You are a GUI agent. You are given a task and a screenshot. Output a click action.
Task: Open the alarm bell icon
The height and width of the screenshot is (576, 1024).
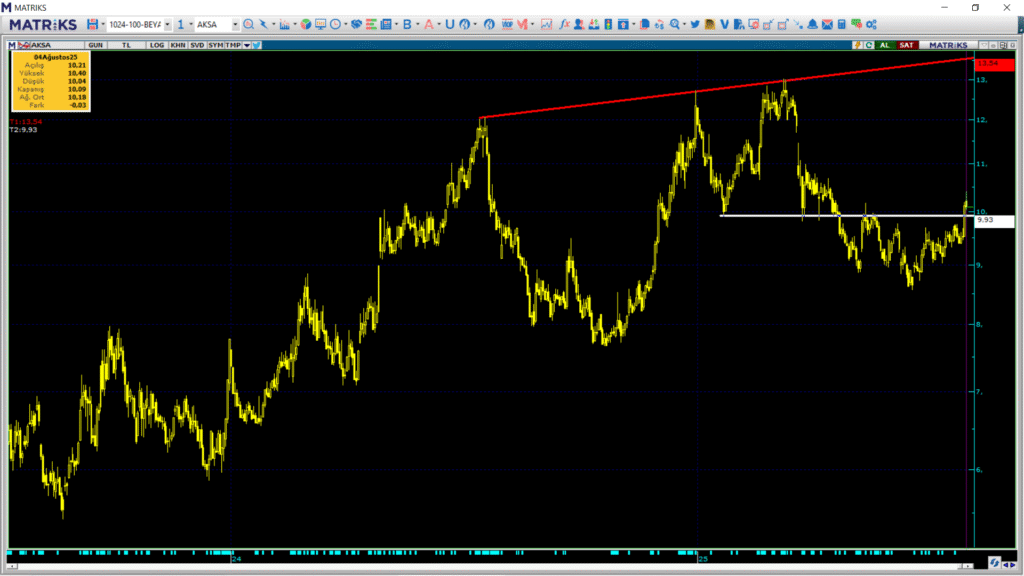pyautogui.click(x=812, y=23)
